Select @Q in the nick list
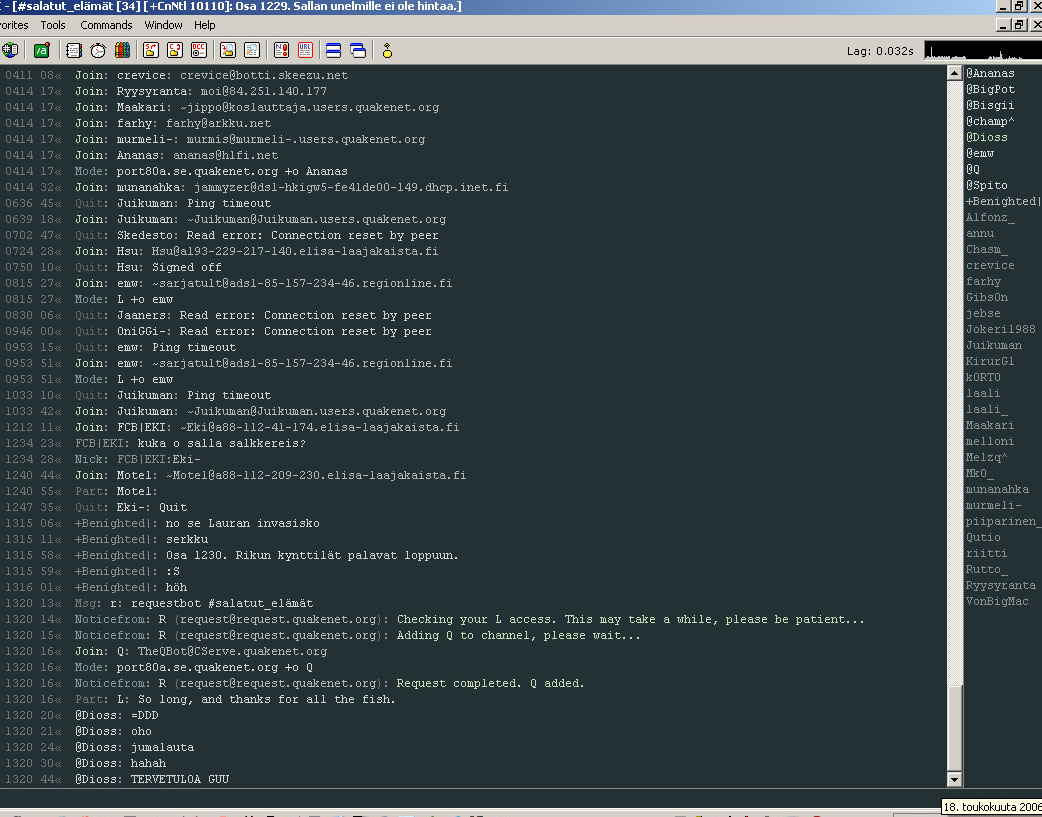Viewport: 1042px width, 817px height. click(x=973, y=169)
